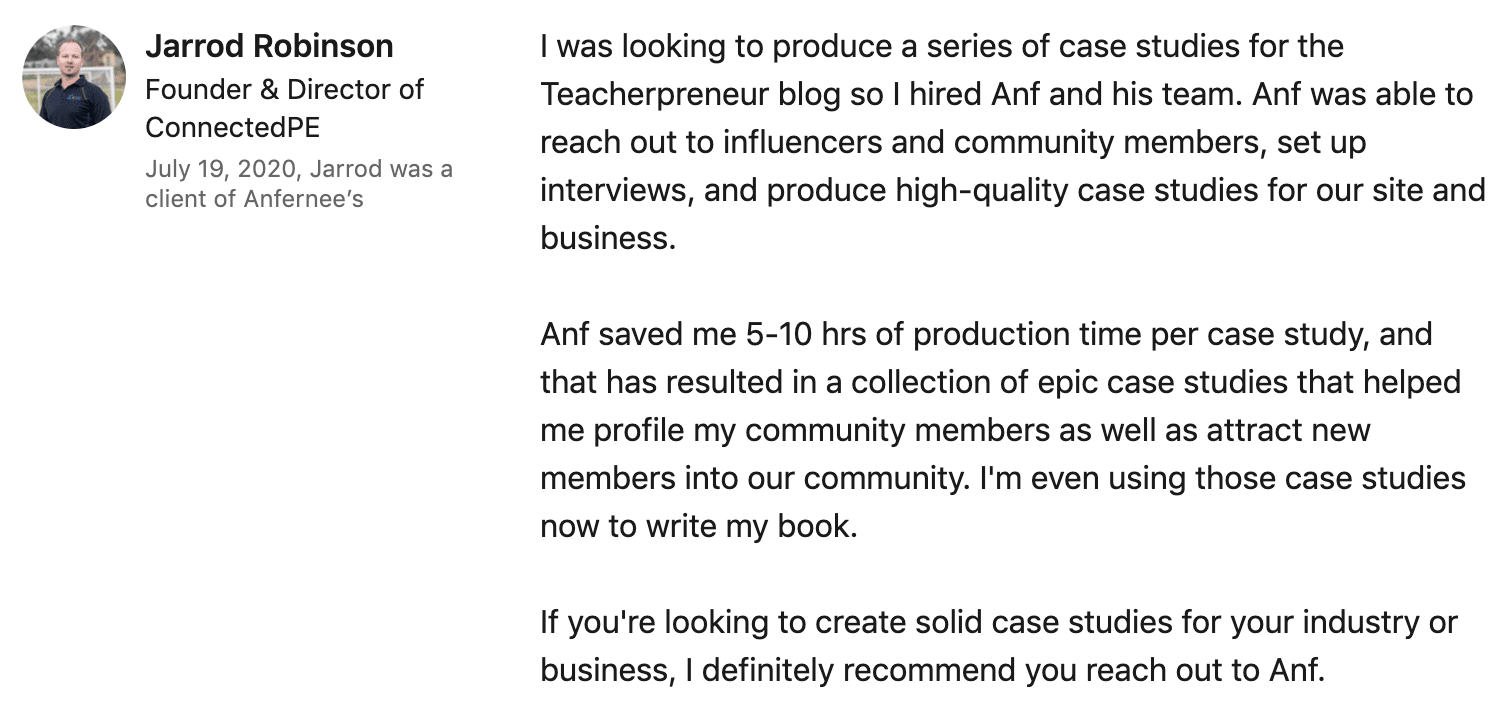1506x704 pixels.
Task: Click the line starting "that has resulted"
Action: 1000,382
